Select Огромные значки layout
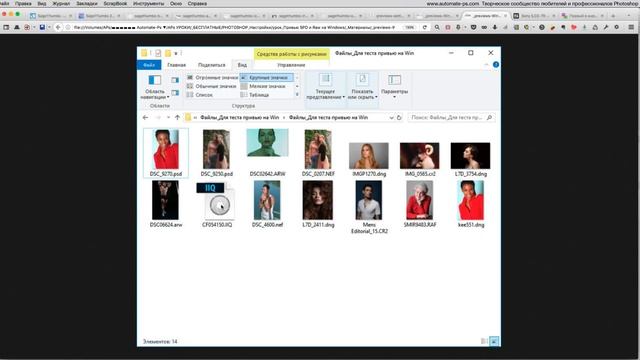 [212, 78]
